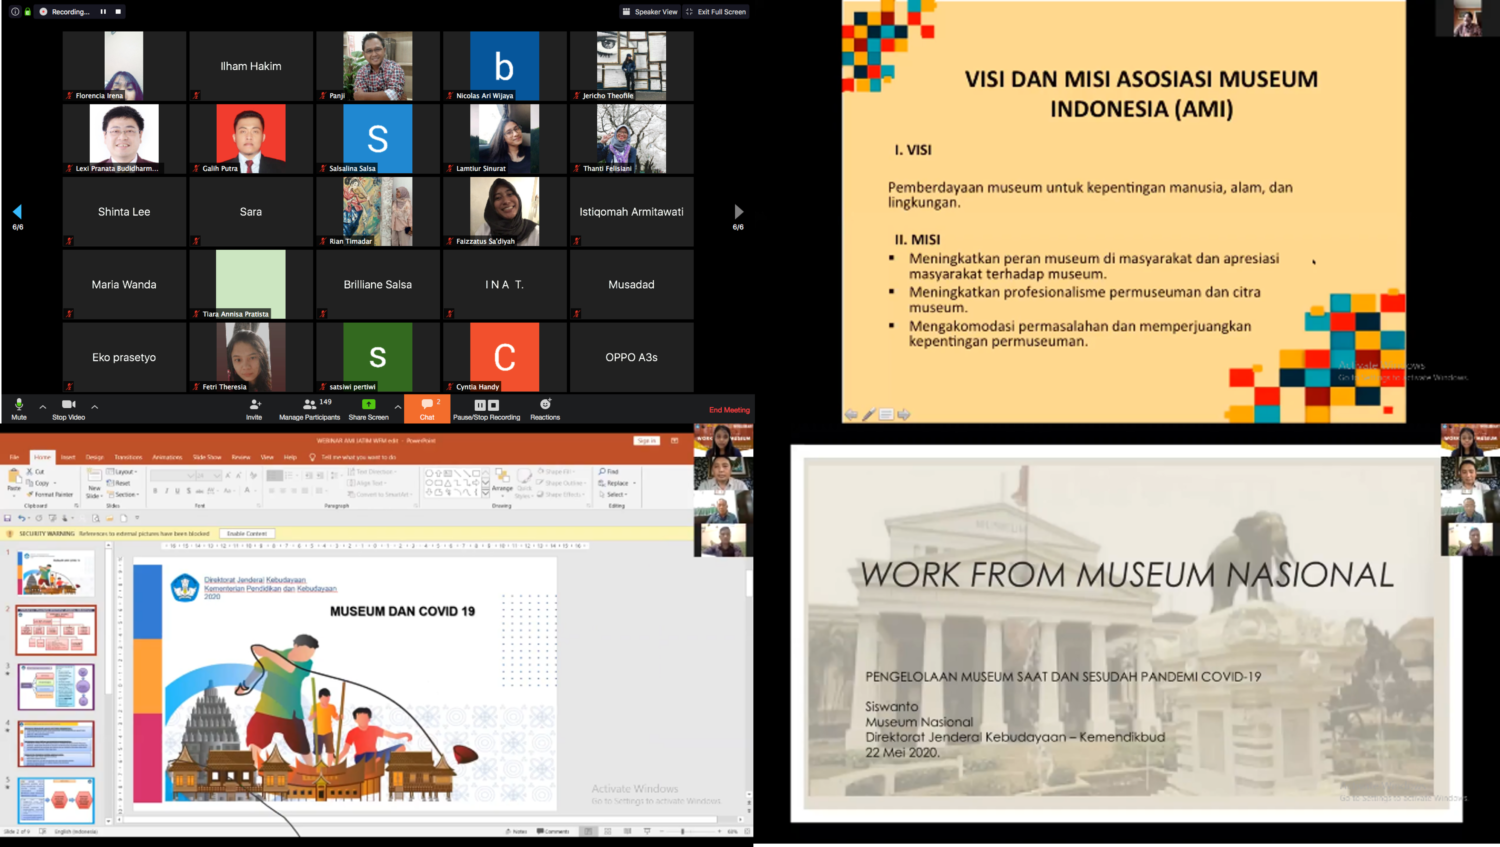Open Manage Participants panel

pyautogui.click(x=309, y=405)
